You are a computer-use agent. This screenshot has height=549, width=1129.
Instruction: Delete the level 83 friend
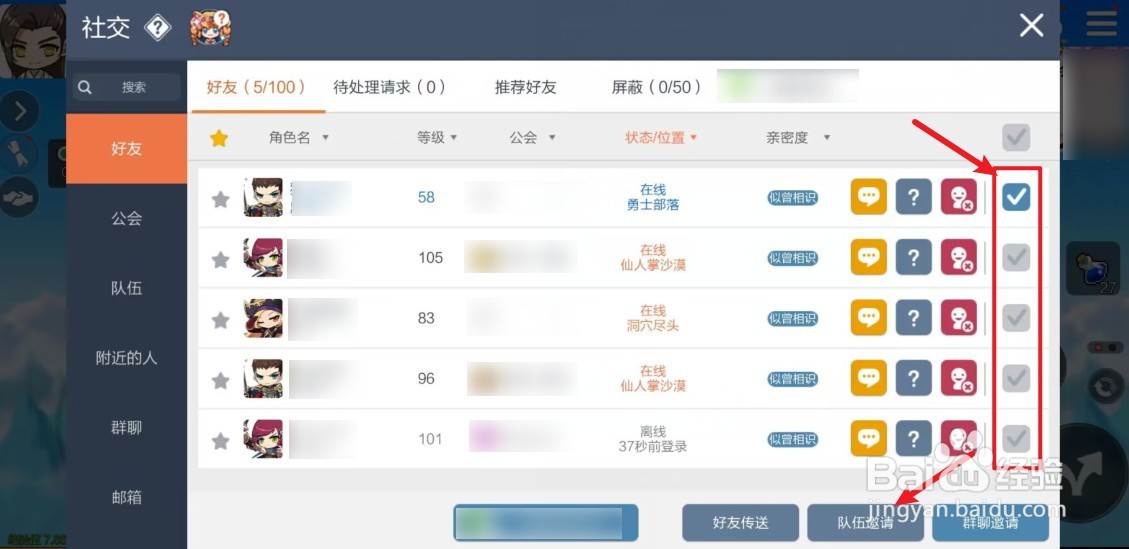pos(959,318)
